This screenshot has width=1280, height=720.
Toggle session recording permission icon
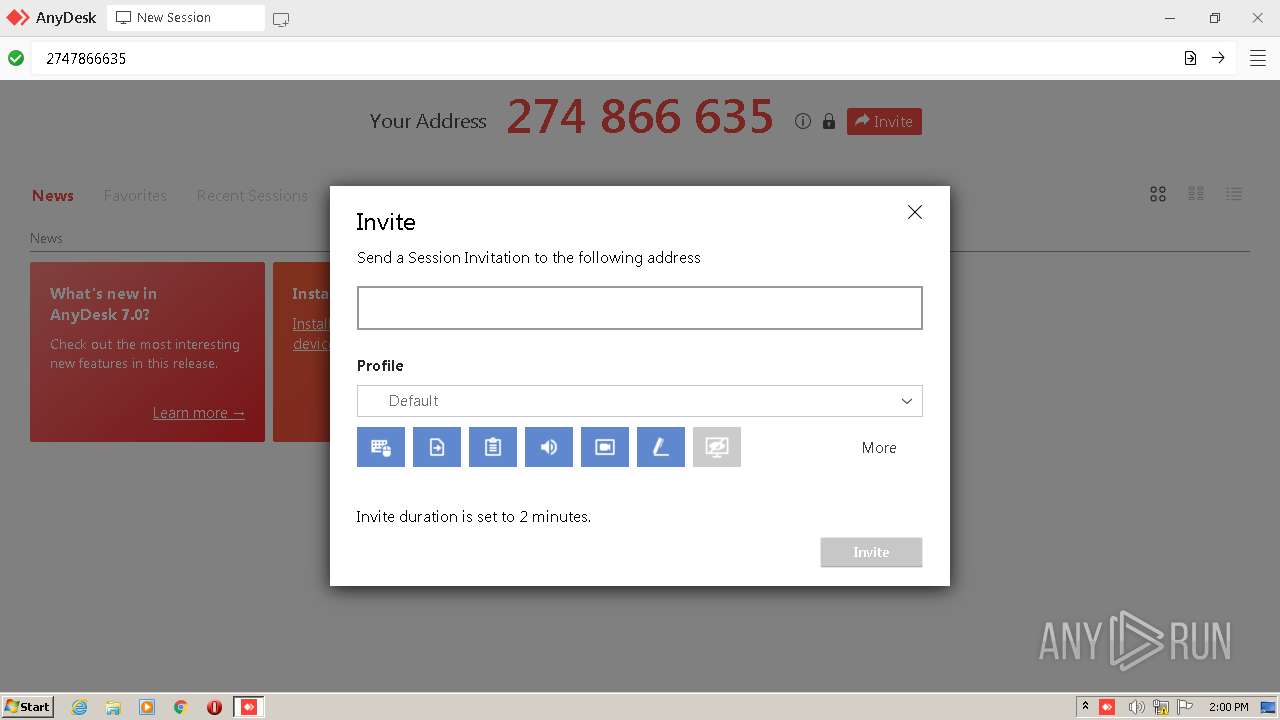click(605, 447)
